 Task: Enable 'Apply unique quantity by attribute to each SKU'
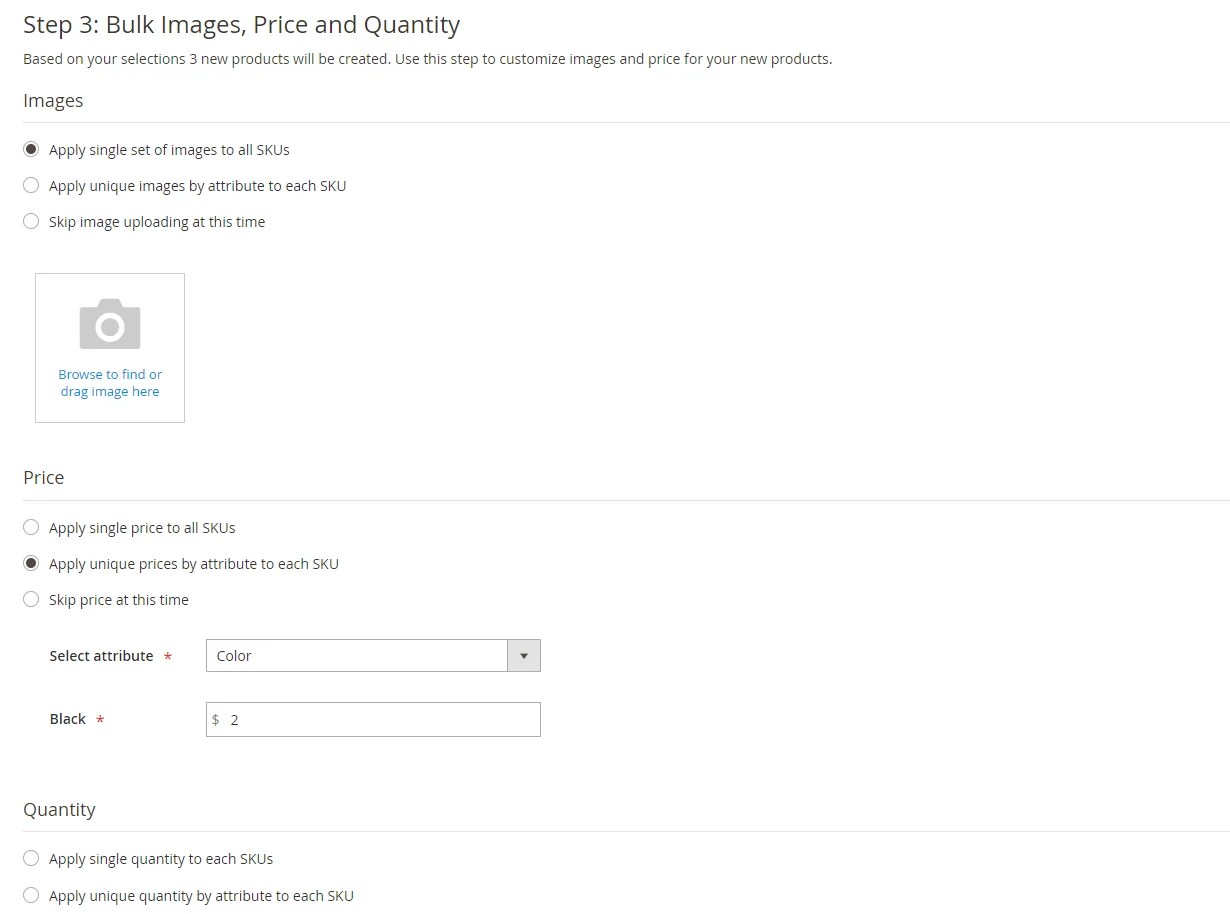coord(31,894)
